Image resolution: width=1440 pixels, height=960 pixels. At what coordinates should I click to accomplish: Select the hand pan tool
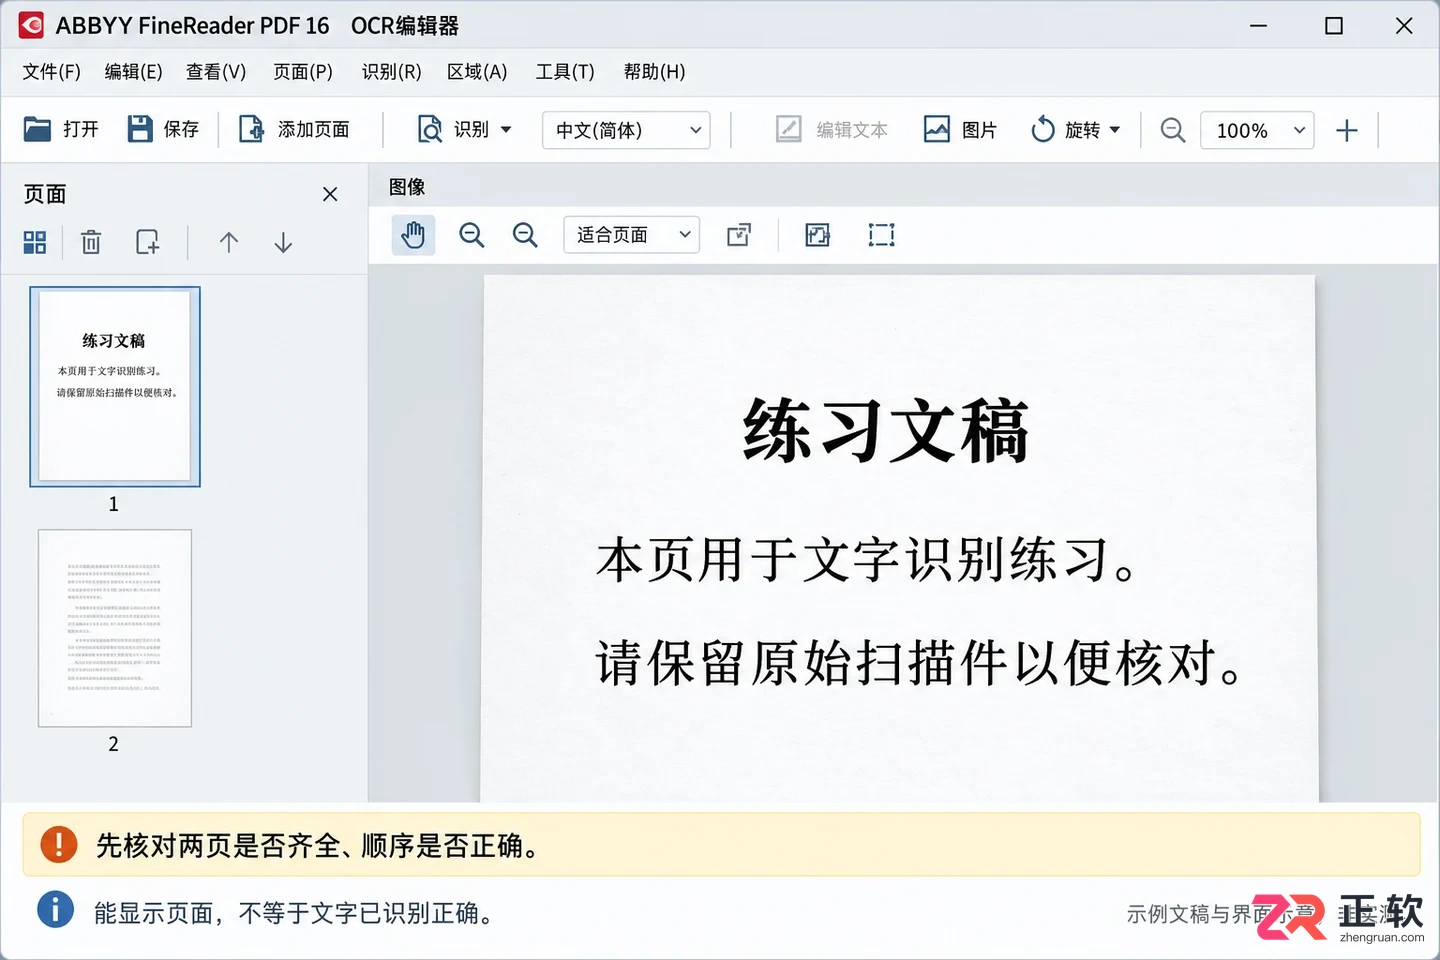(x=413, y=235)
